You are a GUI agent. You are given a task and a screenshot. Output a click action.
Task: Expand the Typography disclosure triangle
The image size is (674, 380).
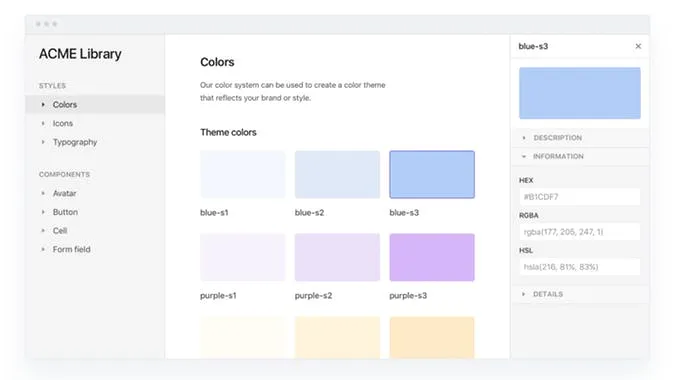point(43,142)
